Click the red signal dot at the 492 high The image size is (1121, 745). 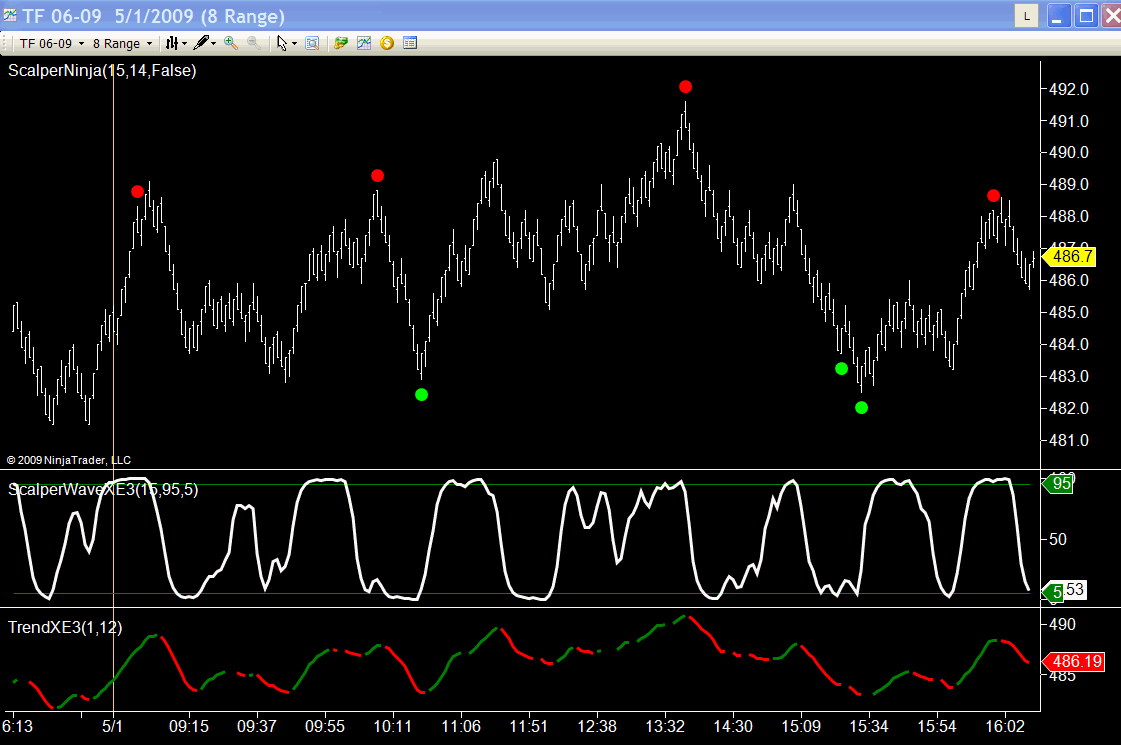686,87
